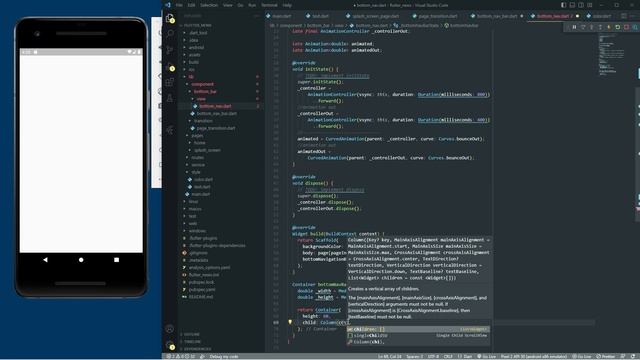Image resolution: width=640 pixels, height=360 pixels.
Task: Open the Run and Debug view
Action: [170, 67]
